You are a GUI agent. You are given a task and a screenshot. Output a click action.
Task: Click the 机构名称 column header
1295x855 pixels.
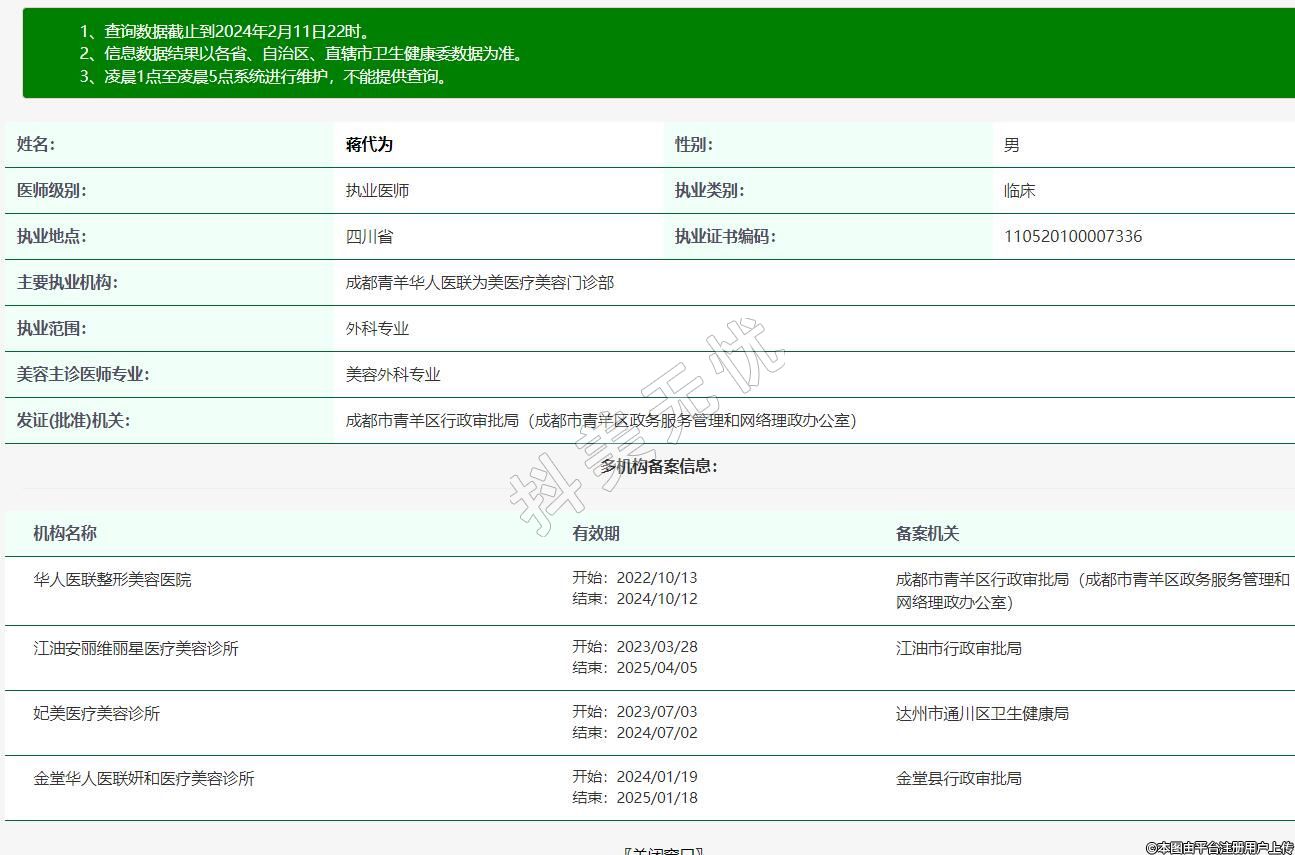[65, 534]
